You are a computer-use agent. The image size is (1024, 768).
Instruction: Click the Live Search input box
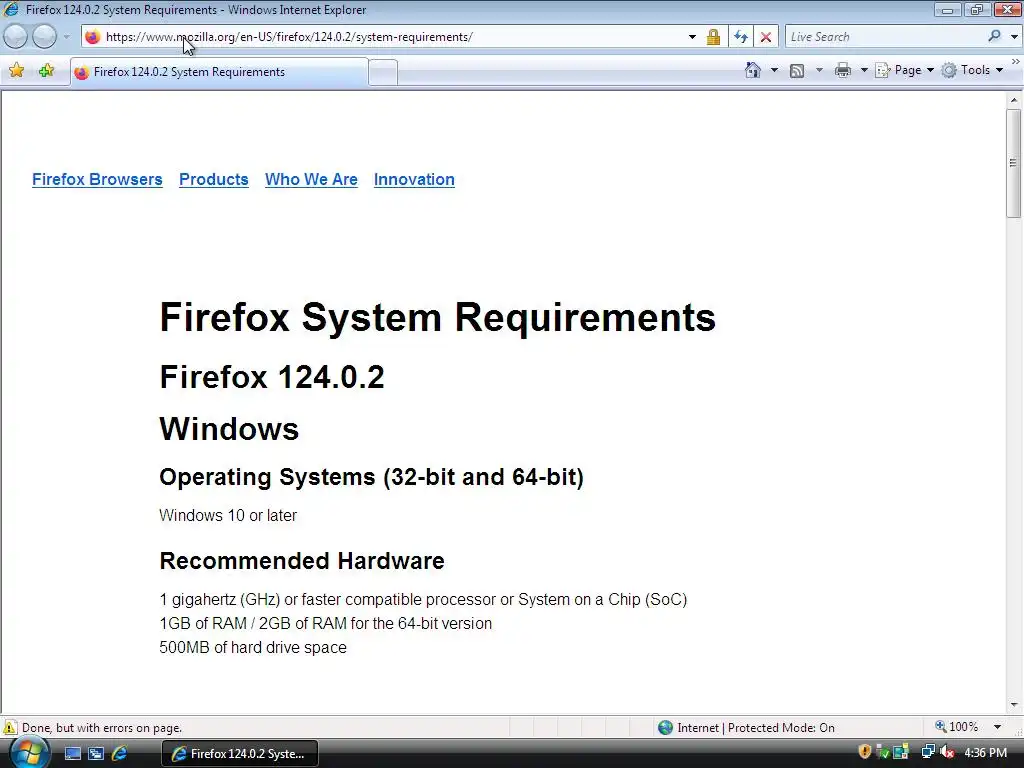pos(885,37)
